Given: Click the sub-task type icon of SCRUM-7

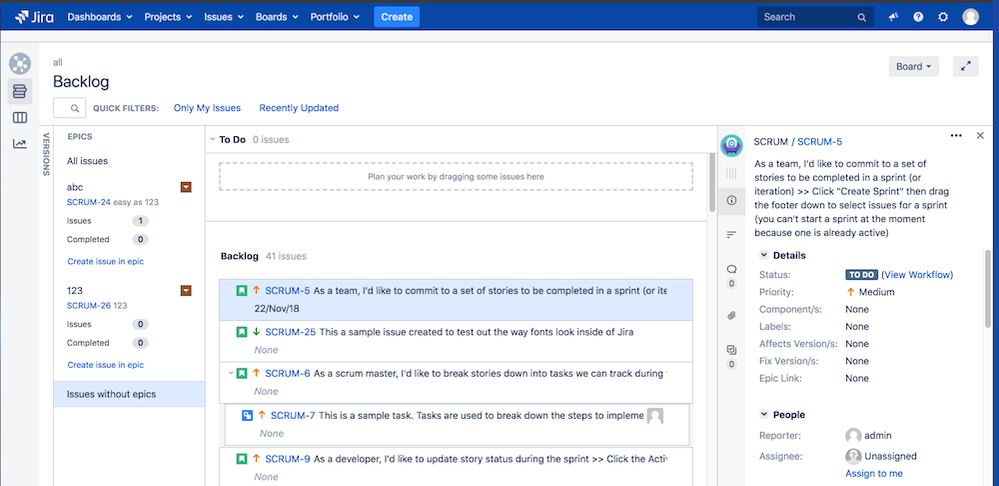Looking at the screenshot, I should click(x=247, y=416).
